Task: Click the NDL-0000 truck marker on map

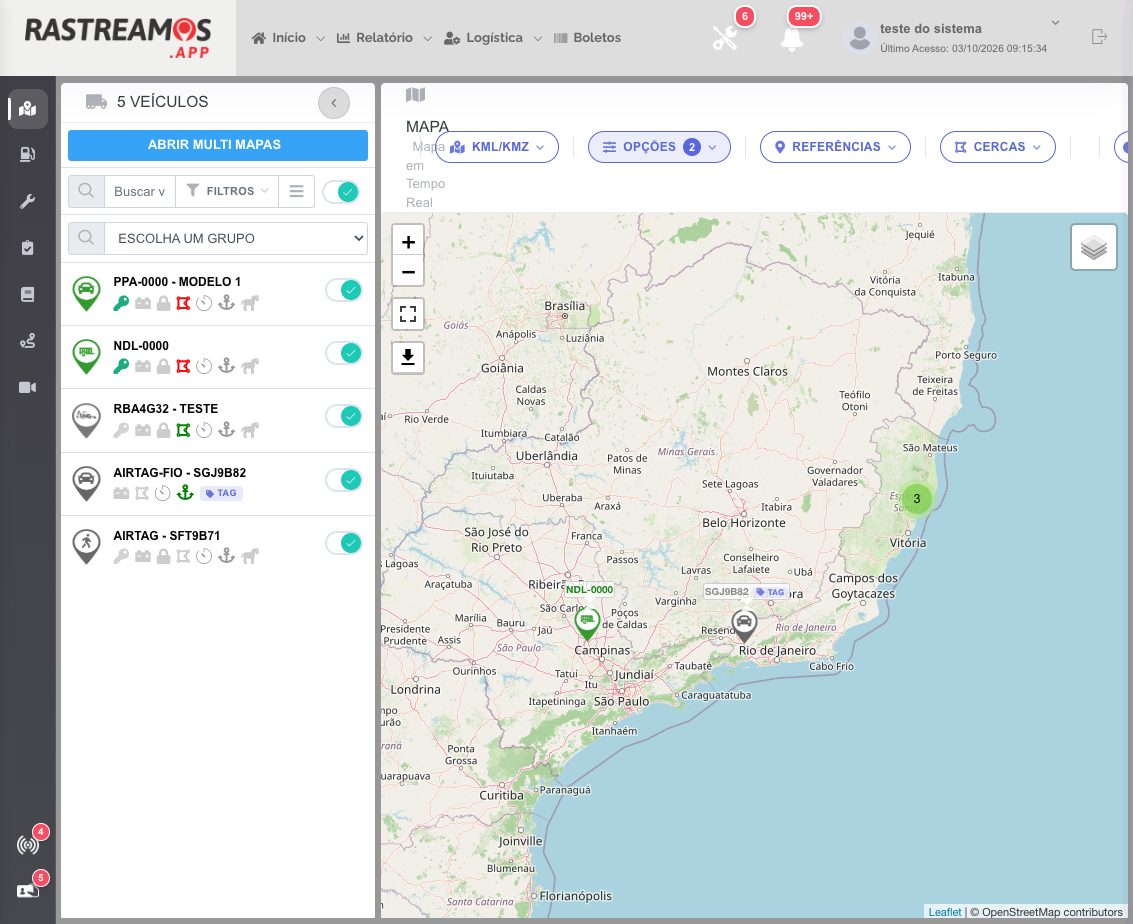Action: 587,623
